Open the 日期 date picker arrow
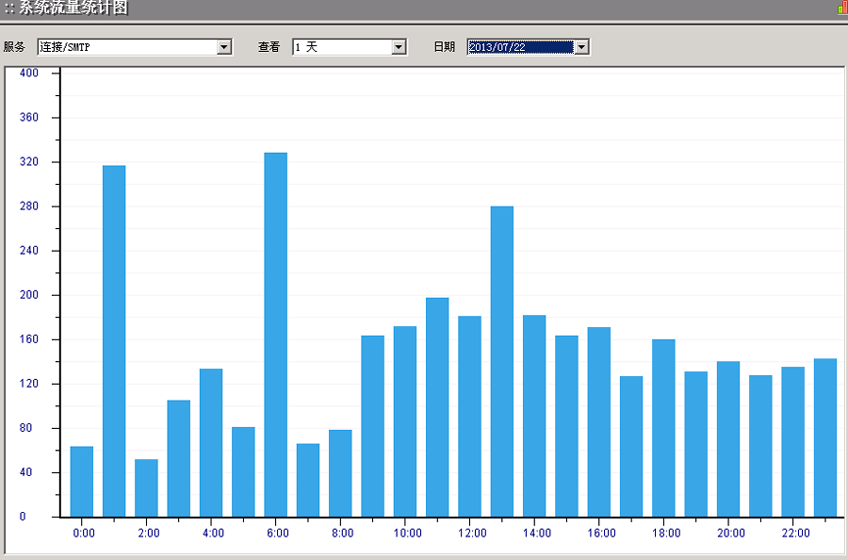The image size is (848, 560). [582, 47]
